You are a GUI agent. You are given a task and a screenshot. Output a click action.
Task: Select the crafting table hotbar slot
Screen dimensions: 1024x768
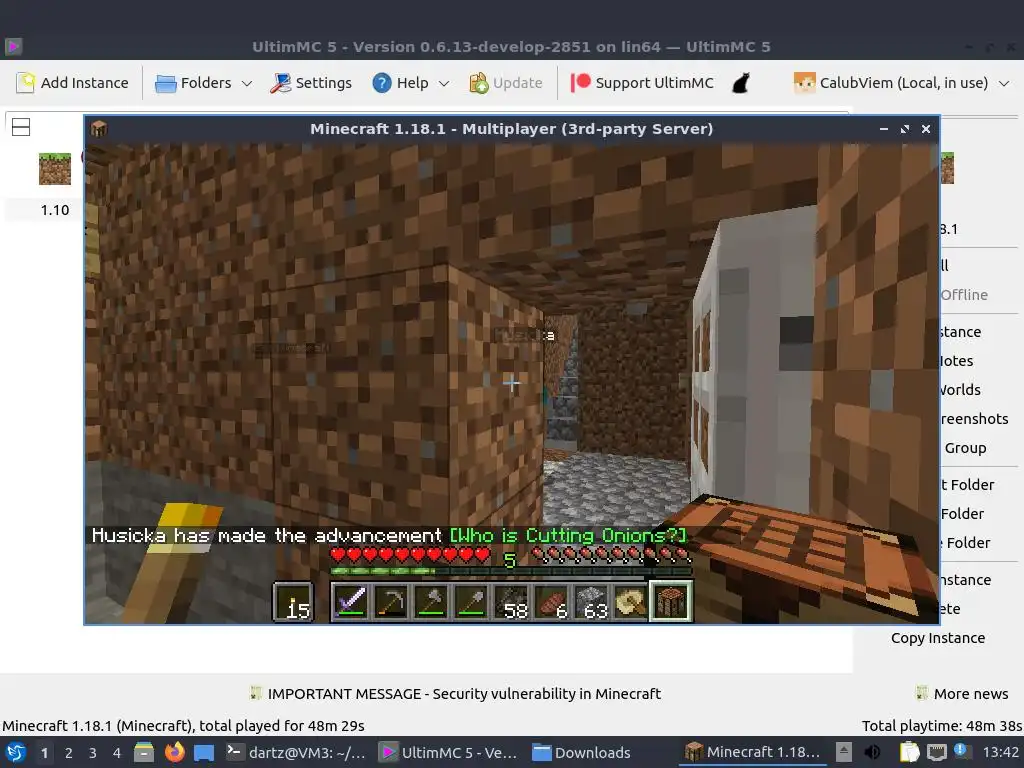[x=671, y=601]
